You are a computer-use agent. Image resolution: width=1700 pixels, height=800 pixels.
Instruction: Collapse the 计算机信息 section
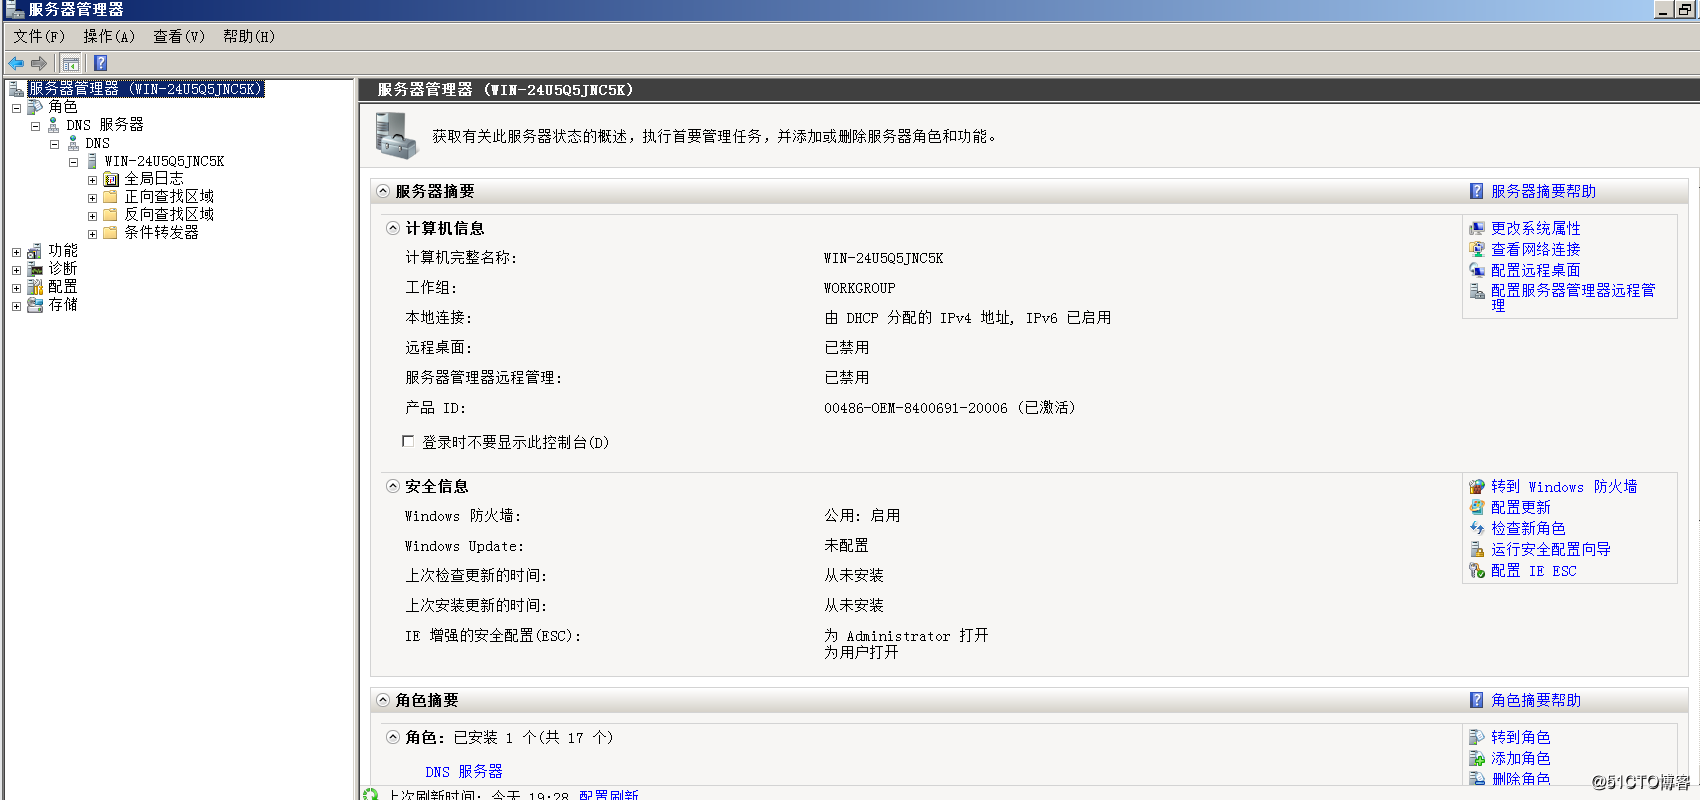pyautogui.click(x=393, y=228)
